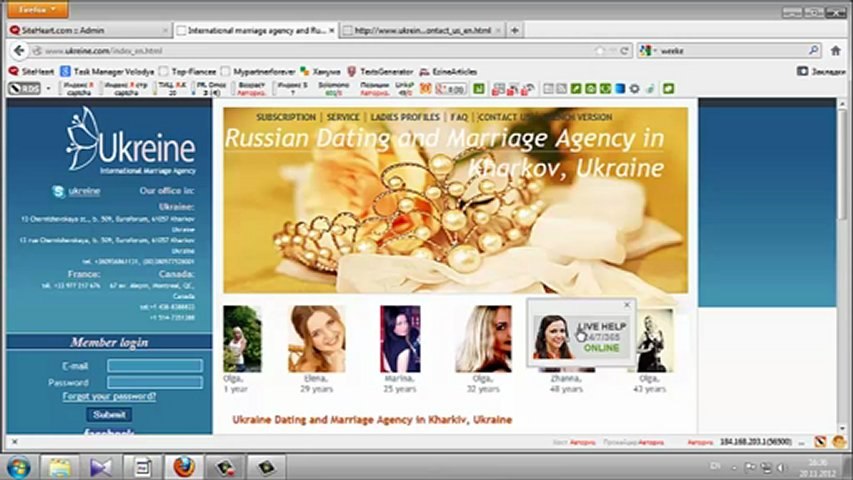Screen dimensions: 853x480
Task: Open FAQ menu item
Action: (459, 117)
